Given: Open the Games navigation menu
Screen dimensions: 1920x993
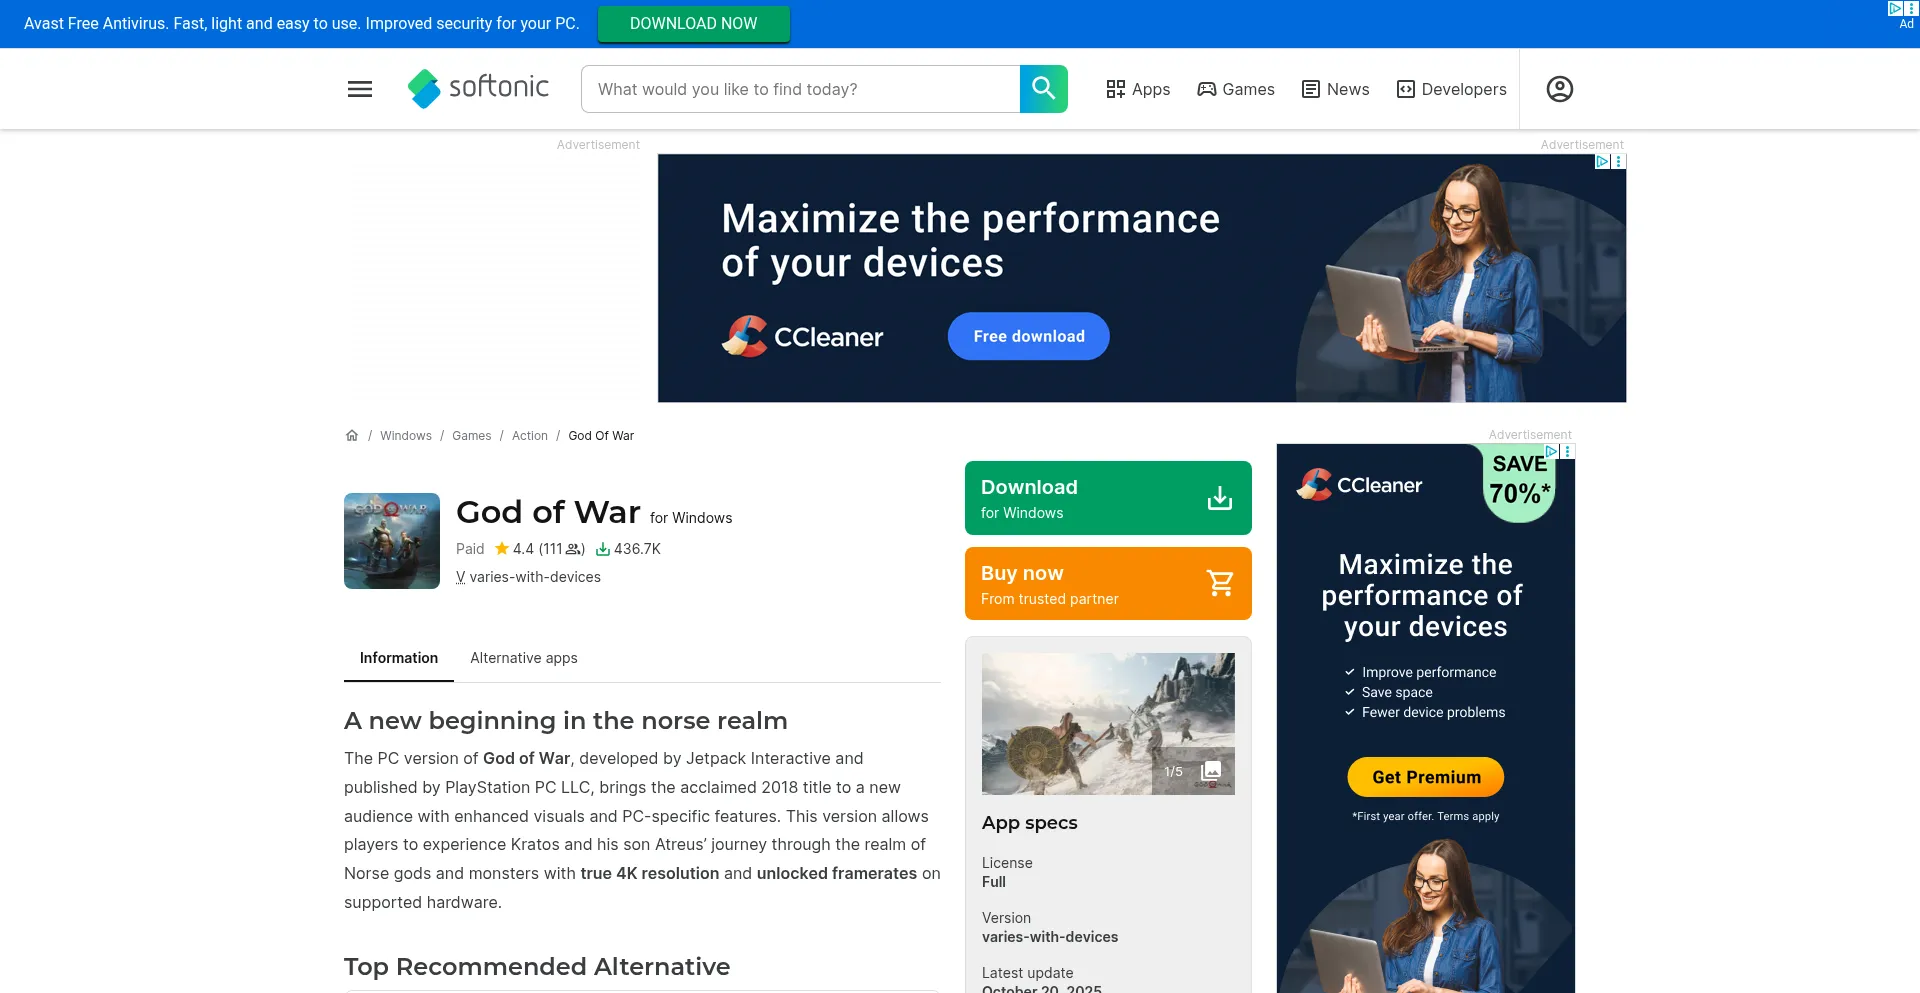Looking at the screenshot, I should 1236,89.
